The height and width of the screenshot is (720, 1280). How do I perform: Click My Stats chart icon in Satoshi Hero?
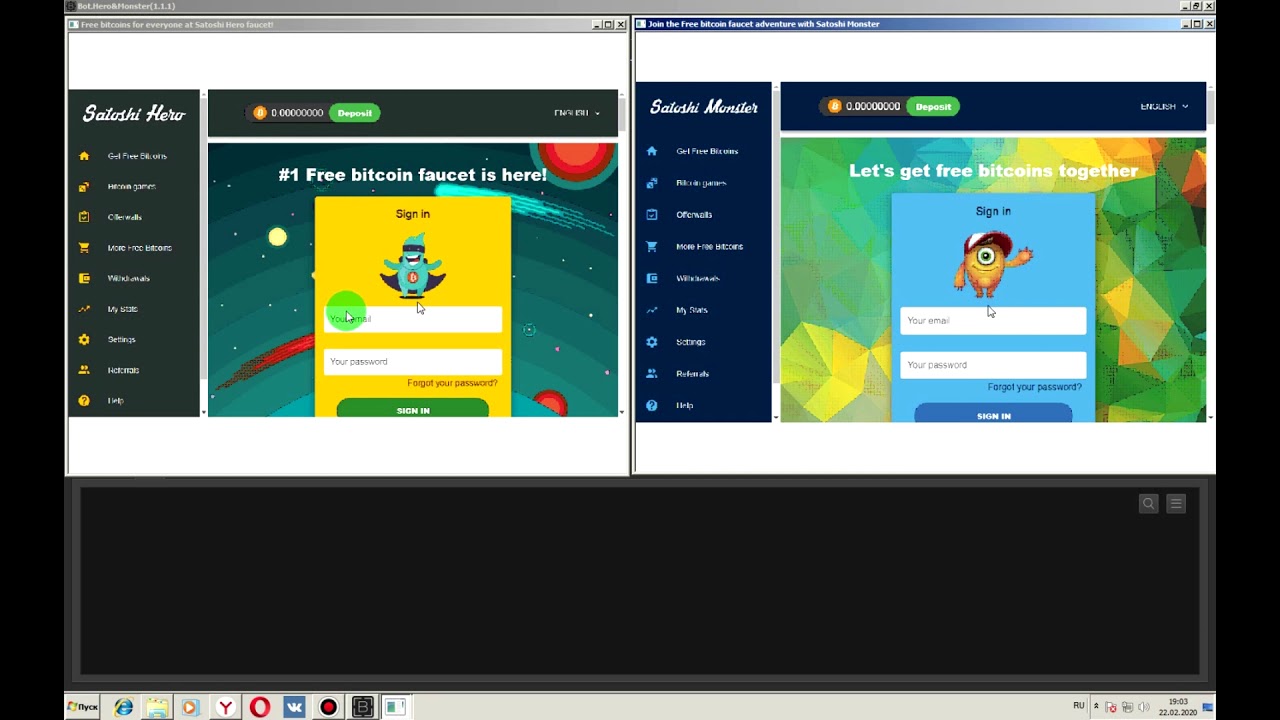pos(84,309)
